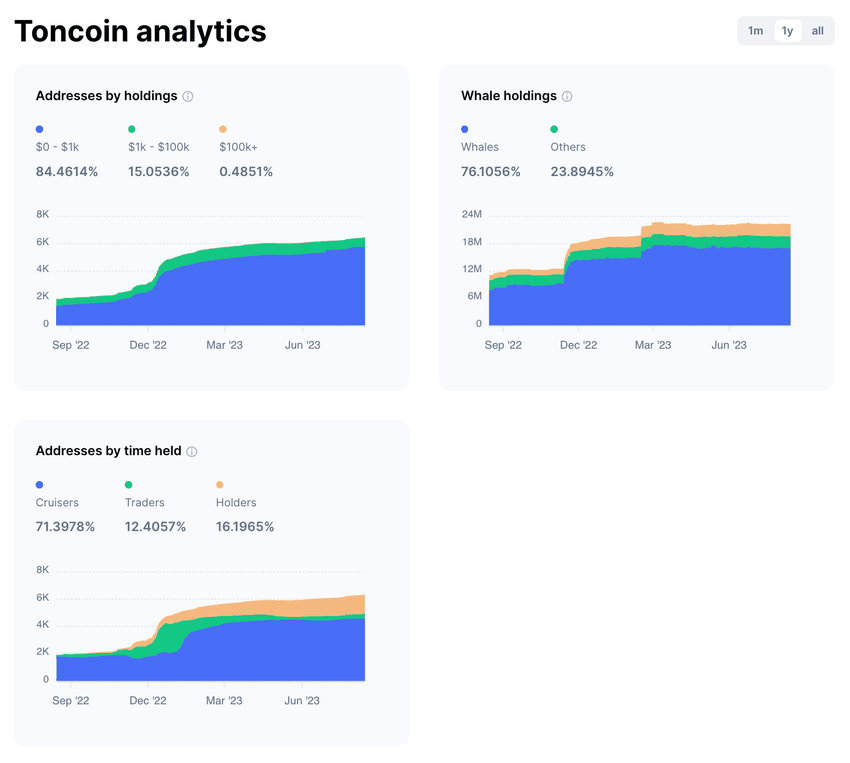Click the Toncoin analytics heading
850x763 pixels.
140,31
